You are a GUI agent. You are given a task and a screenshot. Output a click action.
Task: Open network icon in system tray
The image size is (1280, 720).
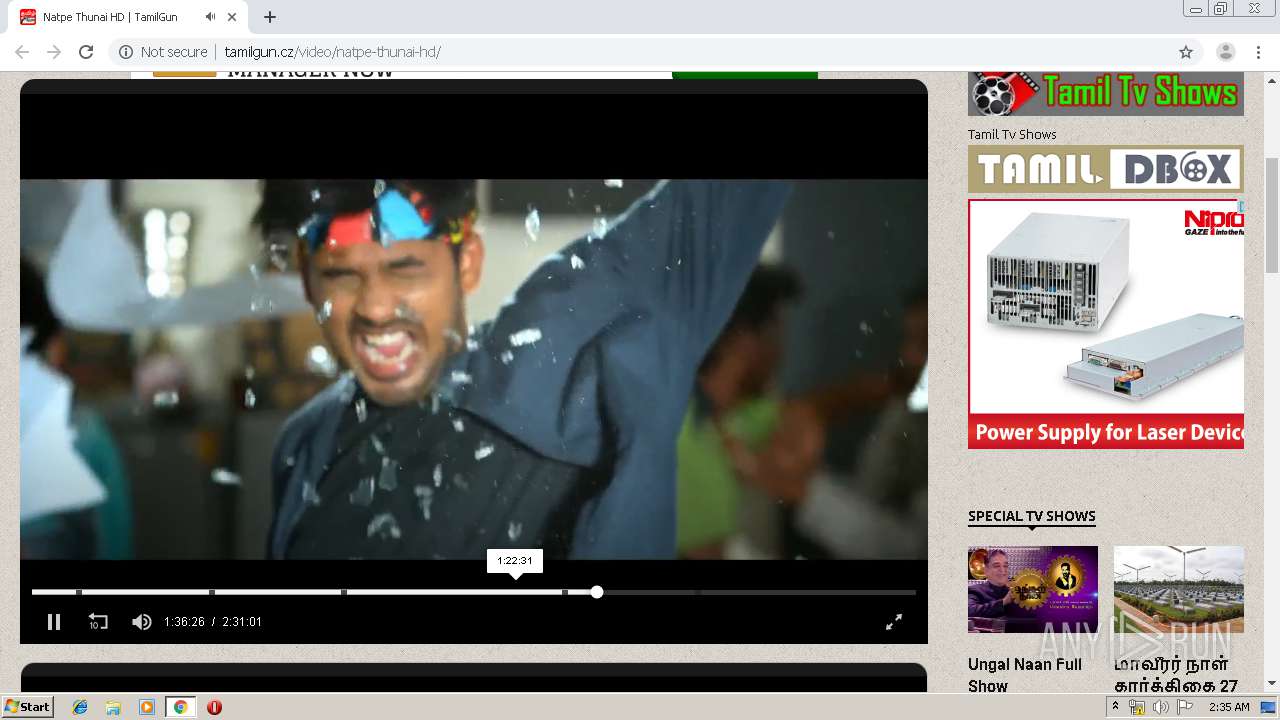[1137, 707]
